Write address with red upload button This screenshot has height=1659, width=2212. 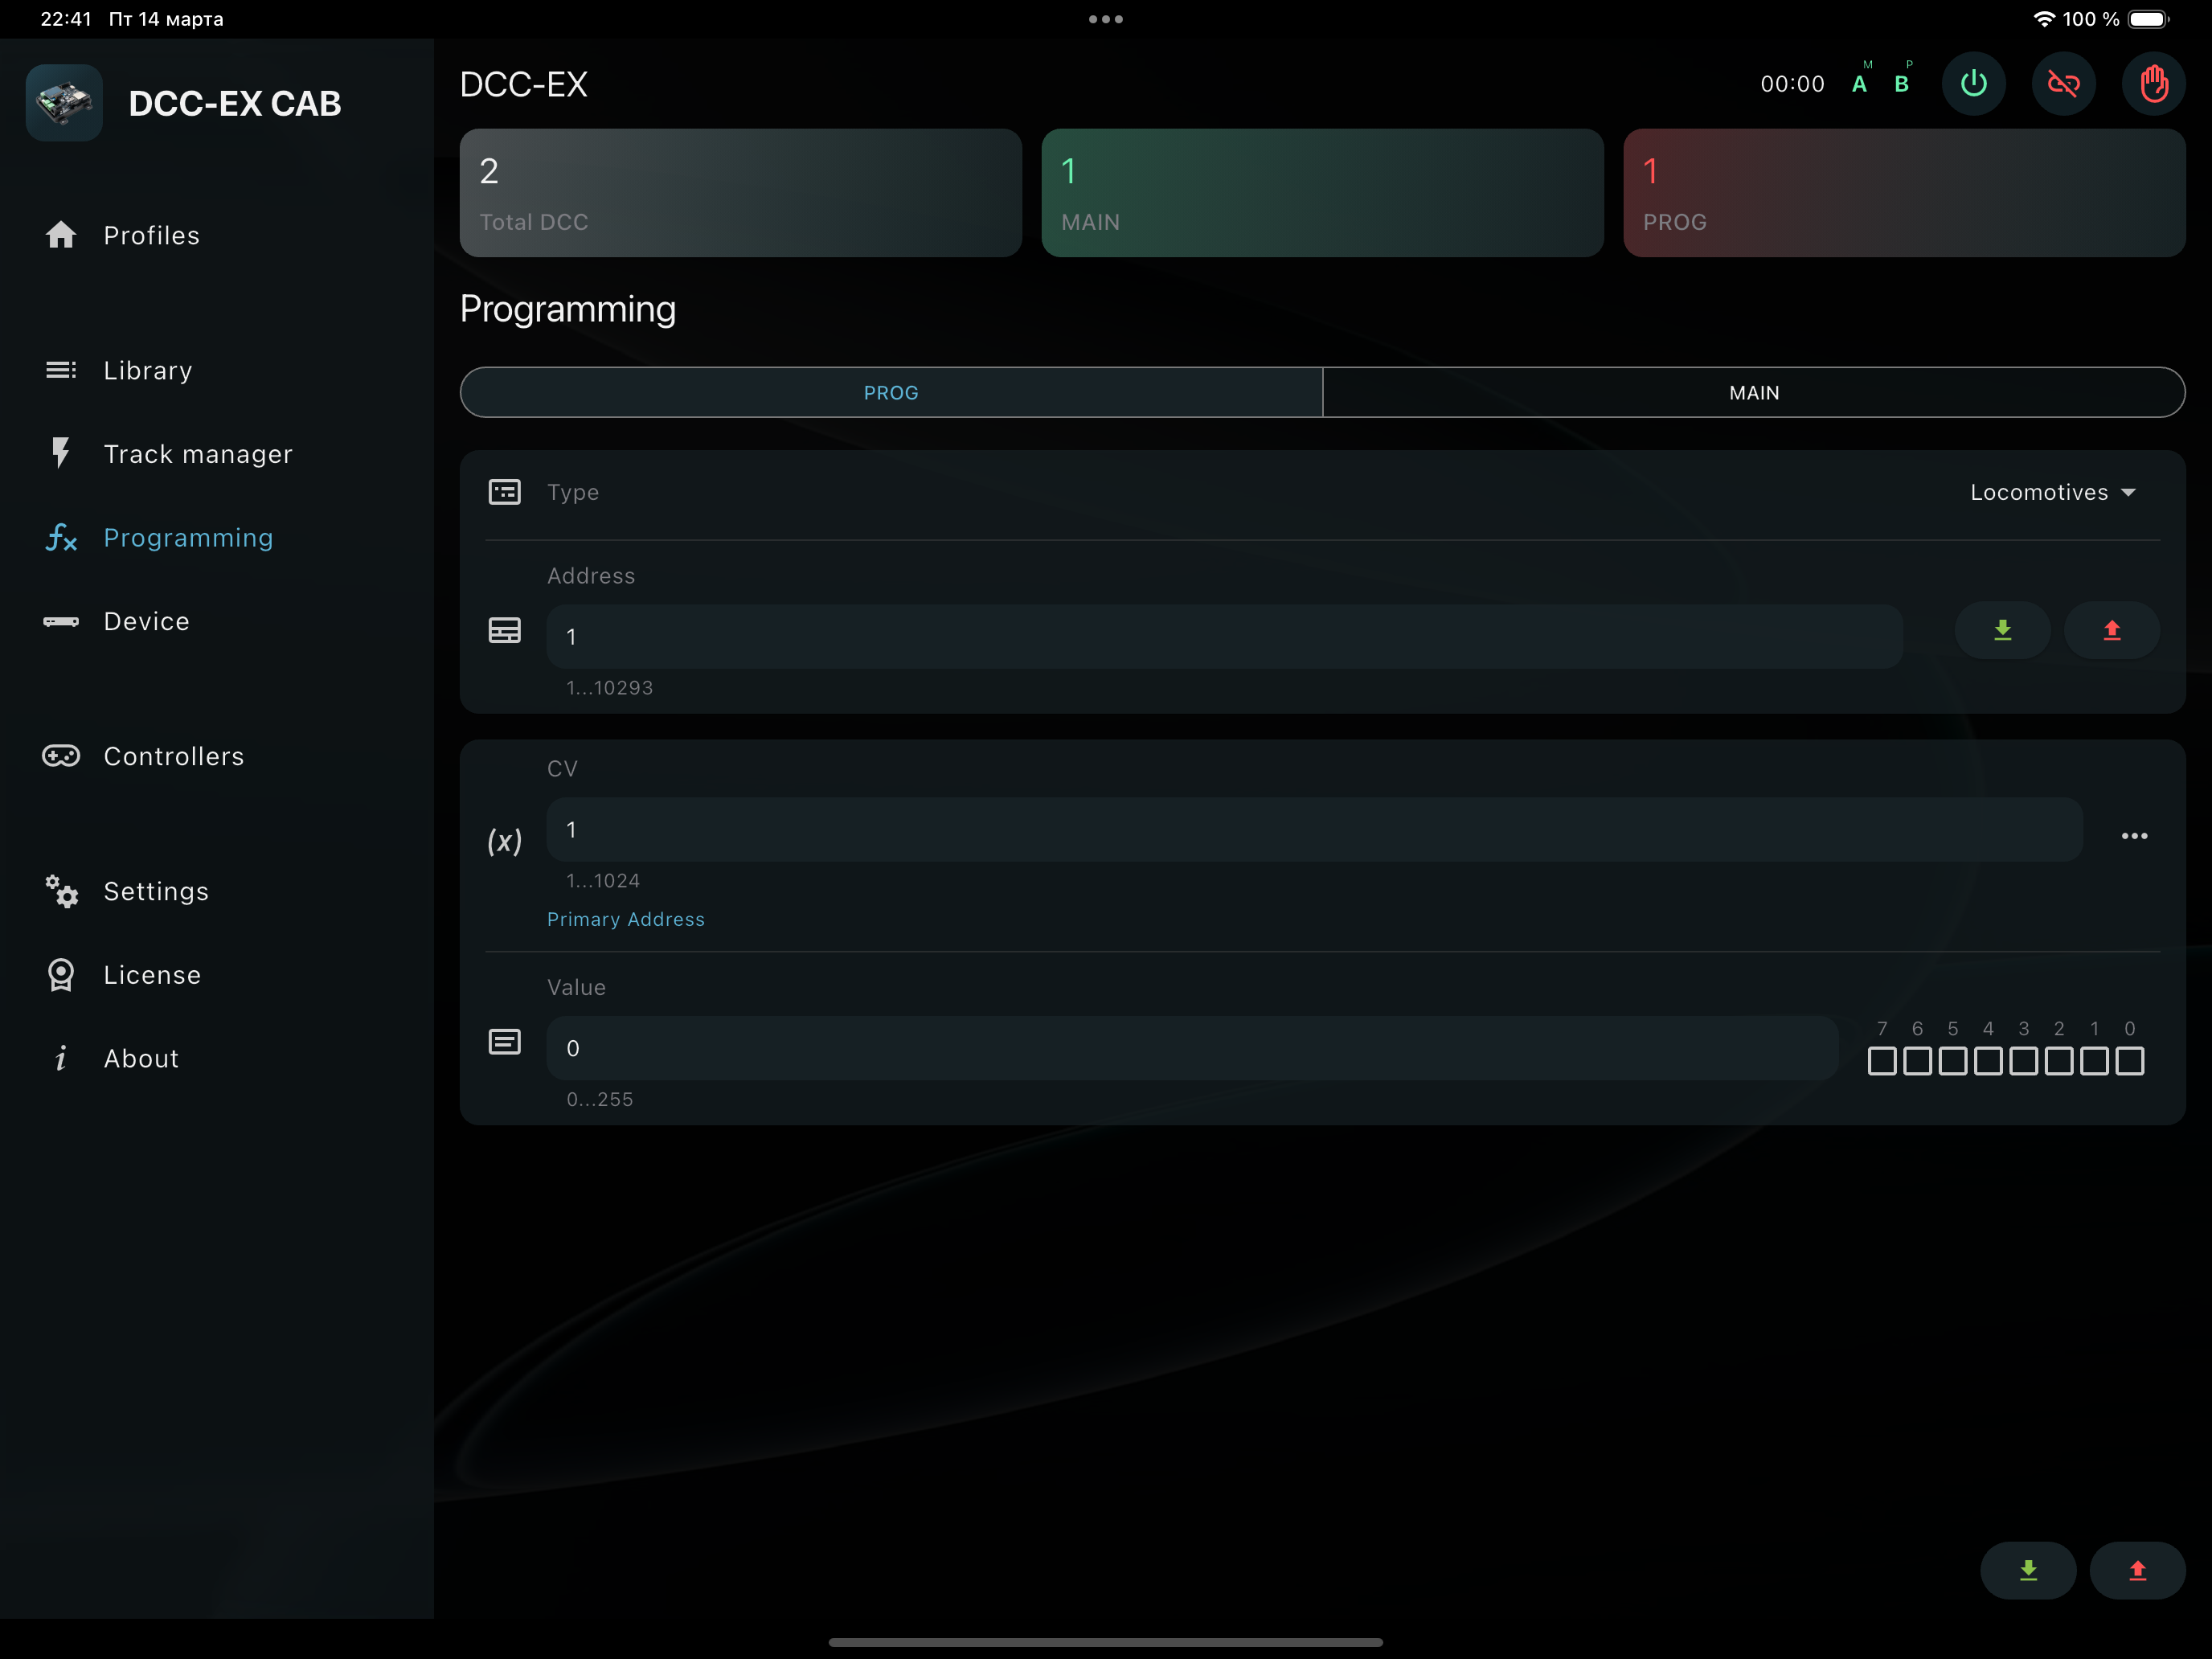pos(2112,630)
